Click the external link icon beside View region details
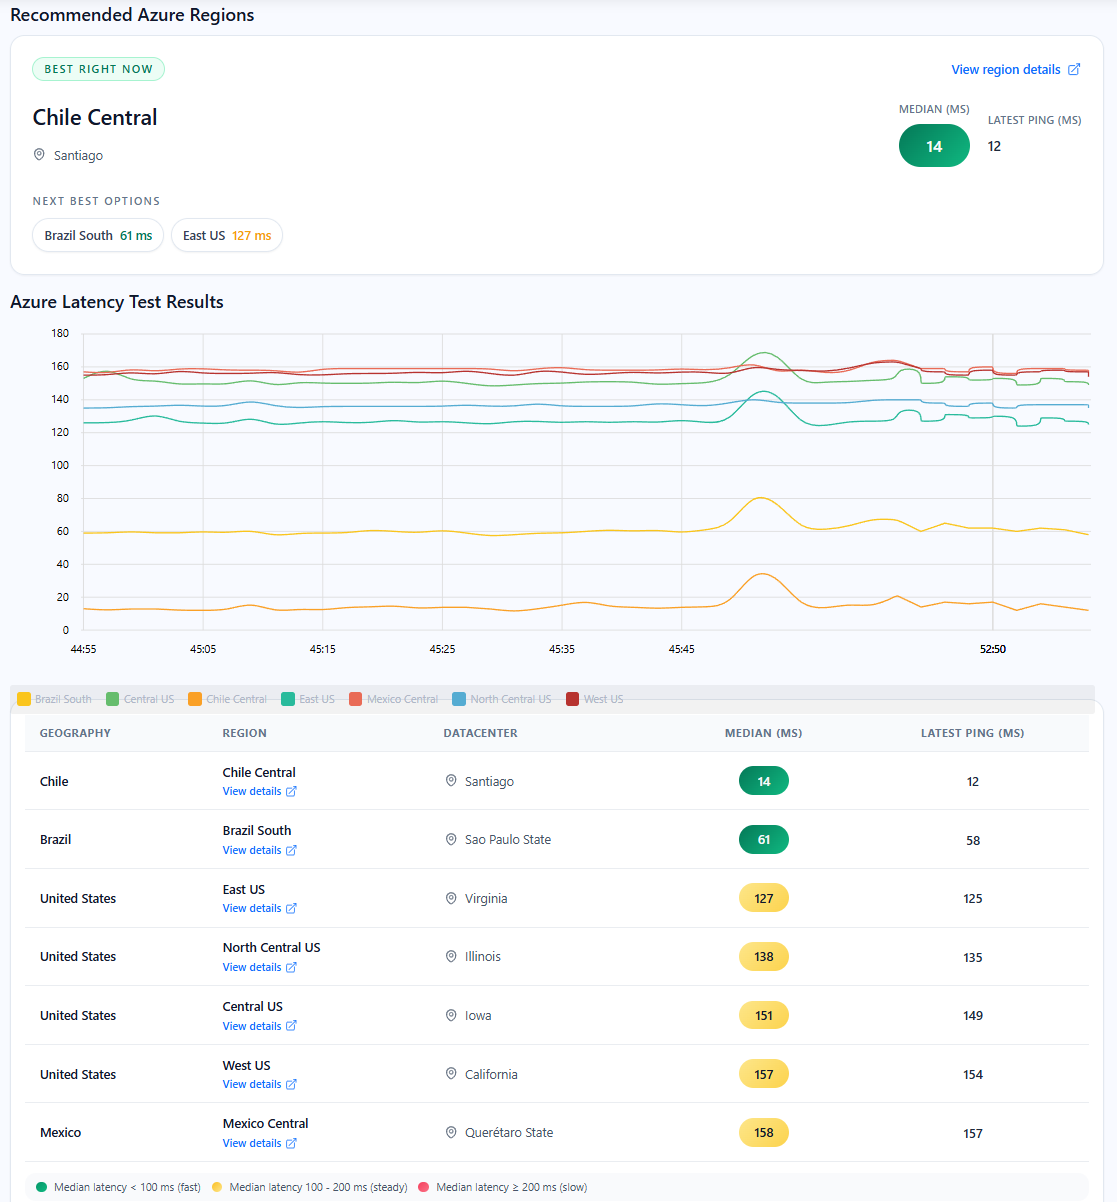This screenshot has height=1202, width=1117. [x=1074, y=69]
